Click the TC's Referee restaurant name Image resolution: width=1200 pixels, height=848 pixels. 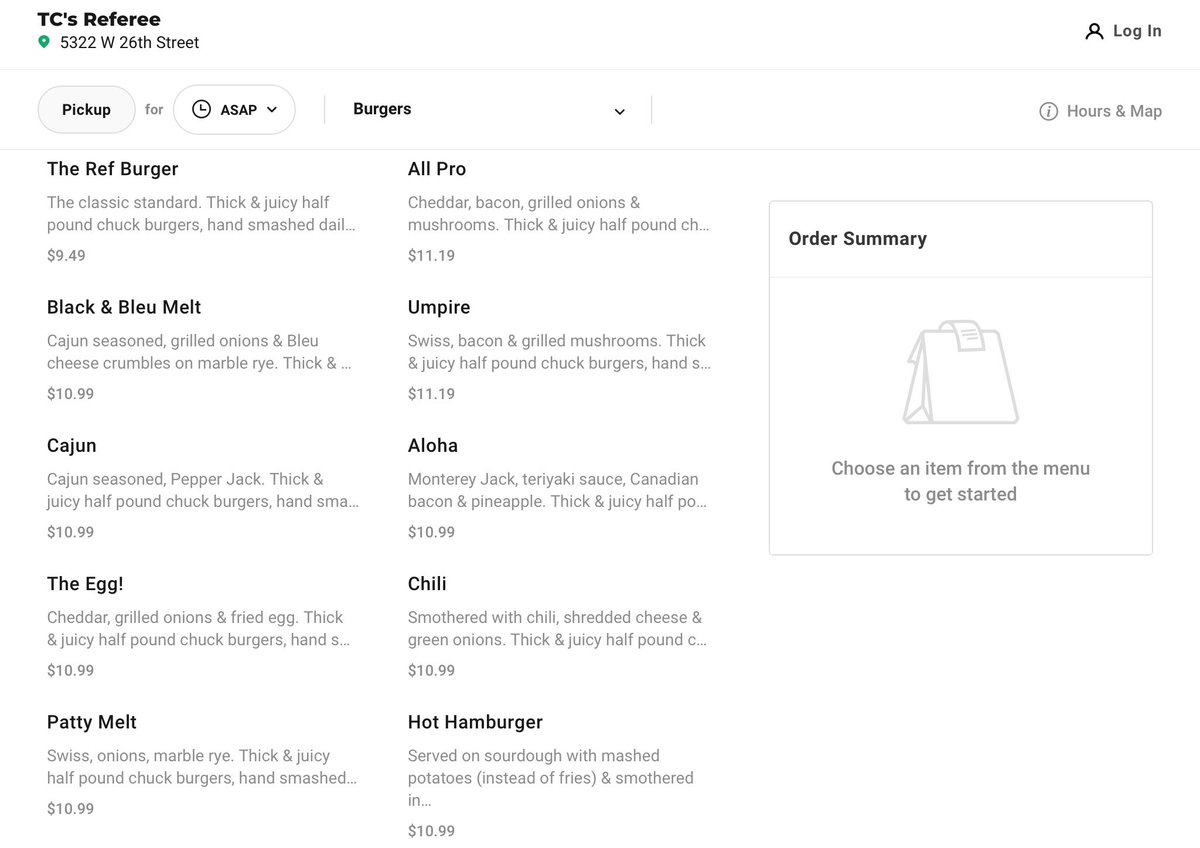click(99, 19)
